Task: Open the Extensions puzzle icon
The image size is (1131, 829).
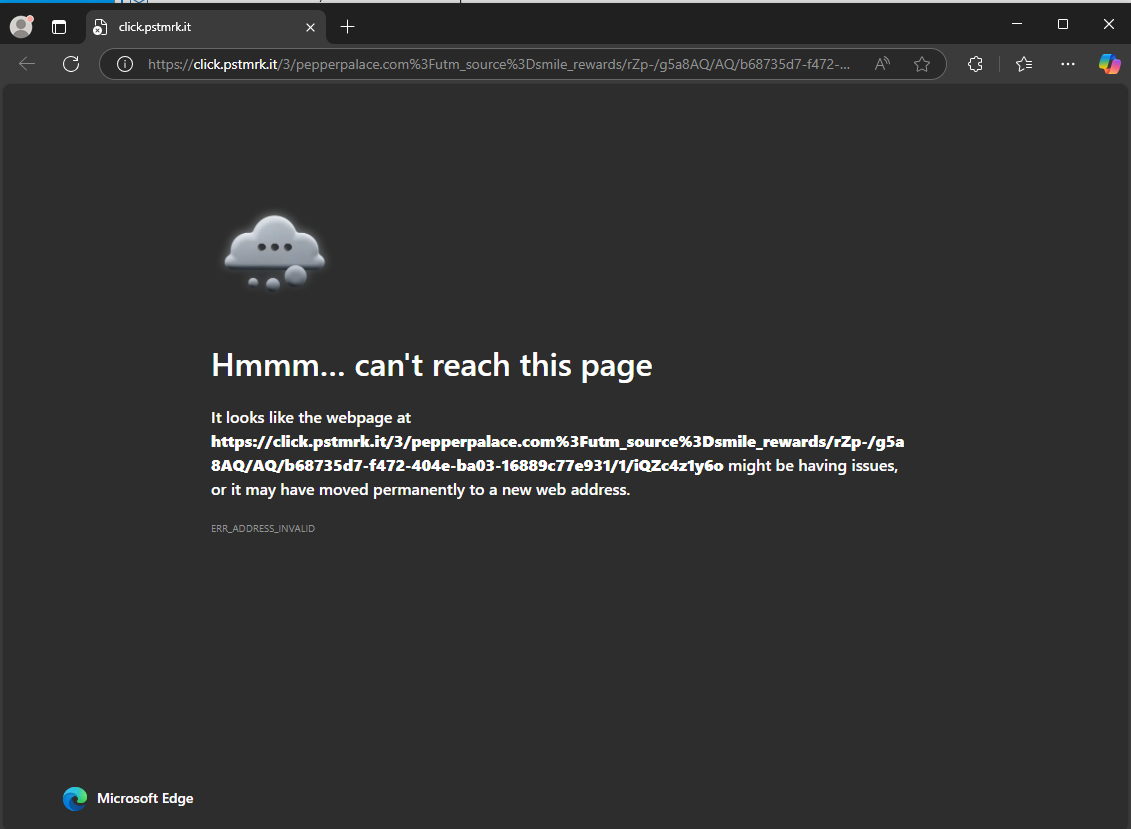Action: 975,64
